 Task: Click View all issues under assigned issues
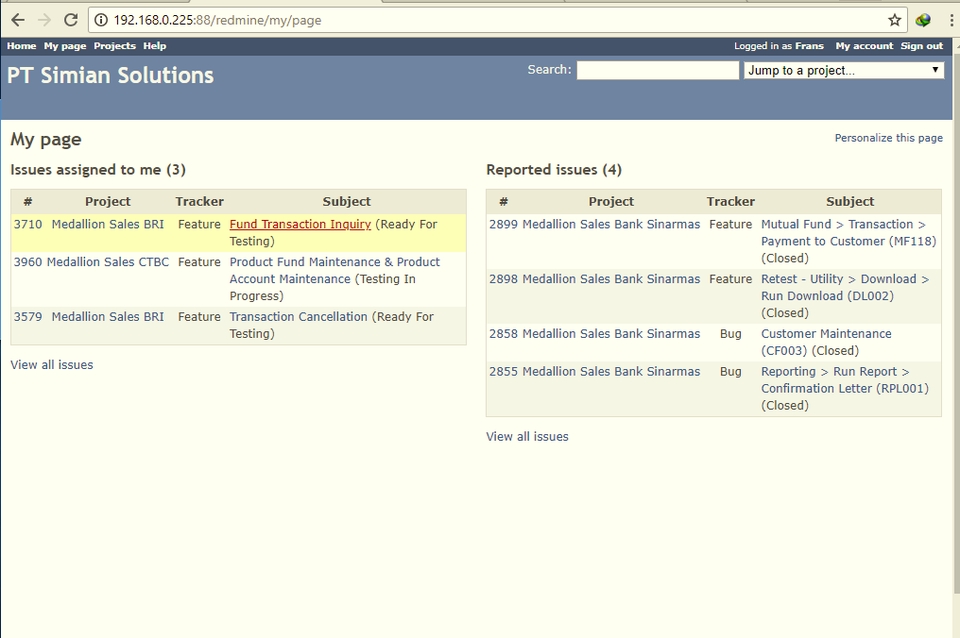click(x=51, y=365)
